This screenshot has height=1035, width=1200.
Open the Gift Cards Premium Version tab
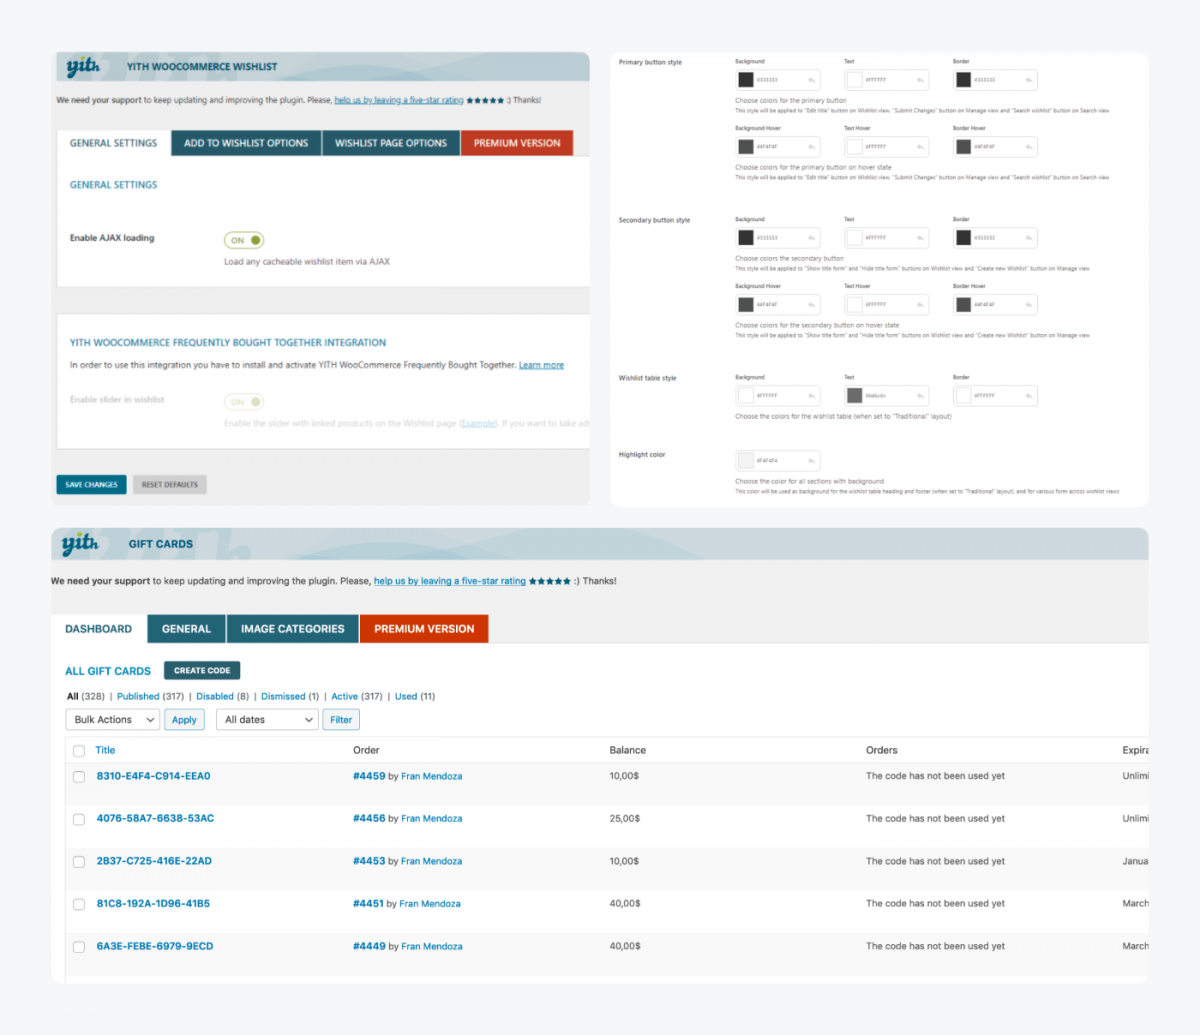tap(424, 629)
